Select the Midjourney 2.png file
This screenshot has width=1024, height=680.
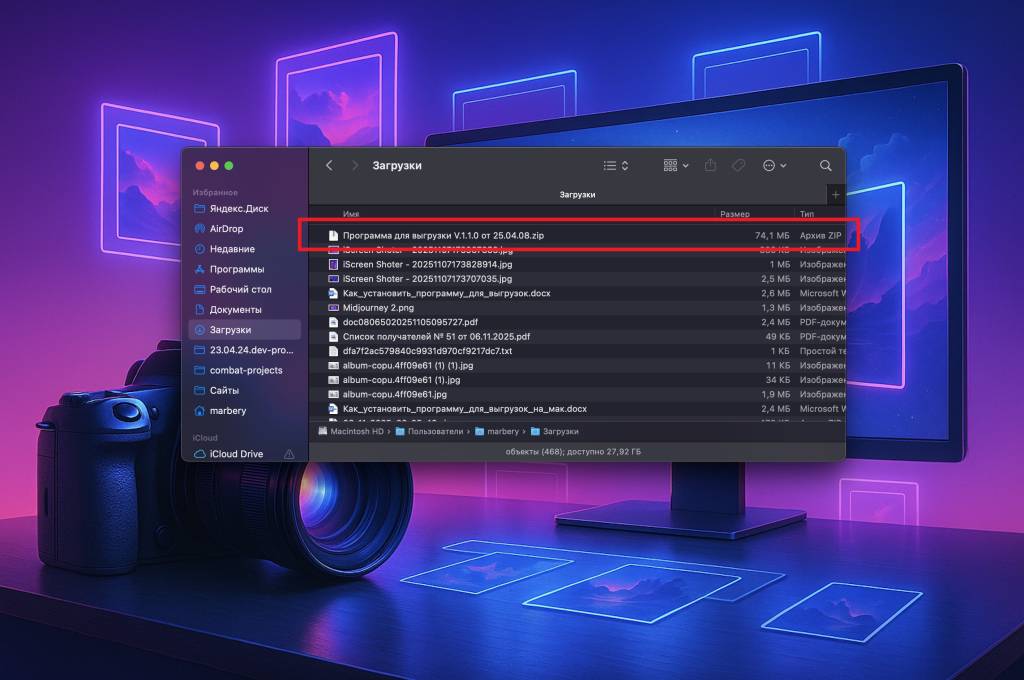coord(378,308)
